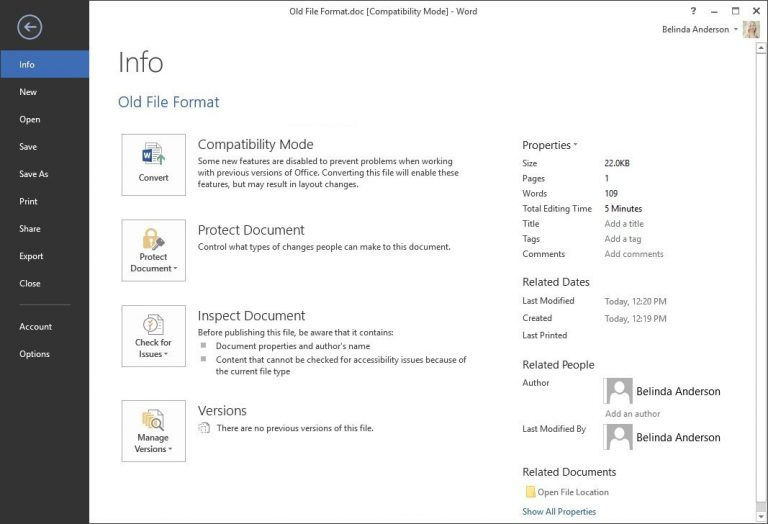This screenshot has height=524, width=768.
Task: Convert the file using the Convert button
Action: point(153,165)
